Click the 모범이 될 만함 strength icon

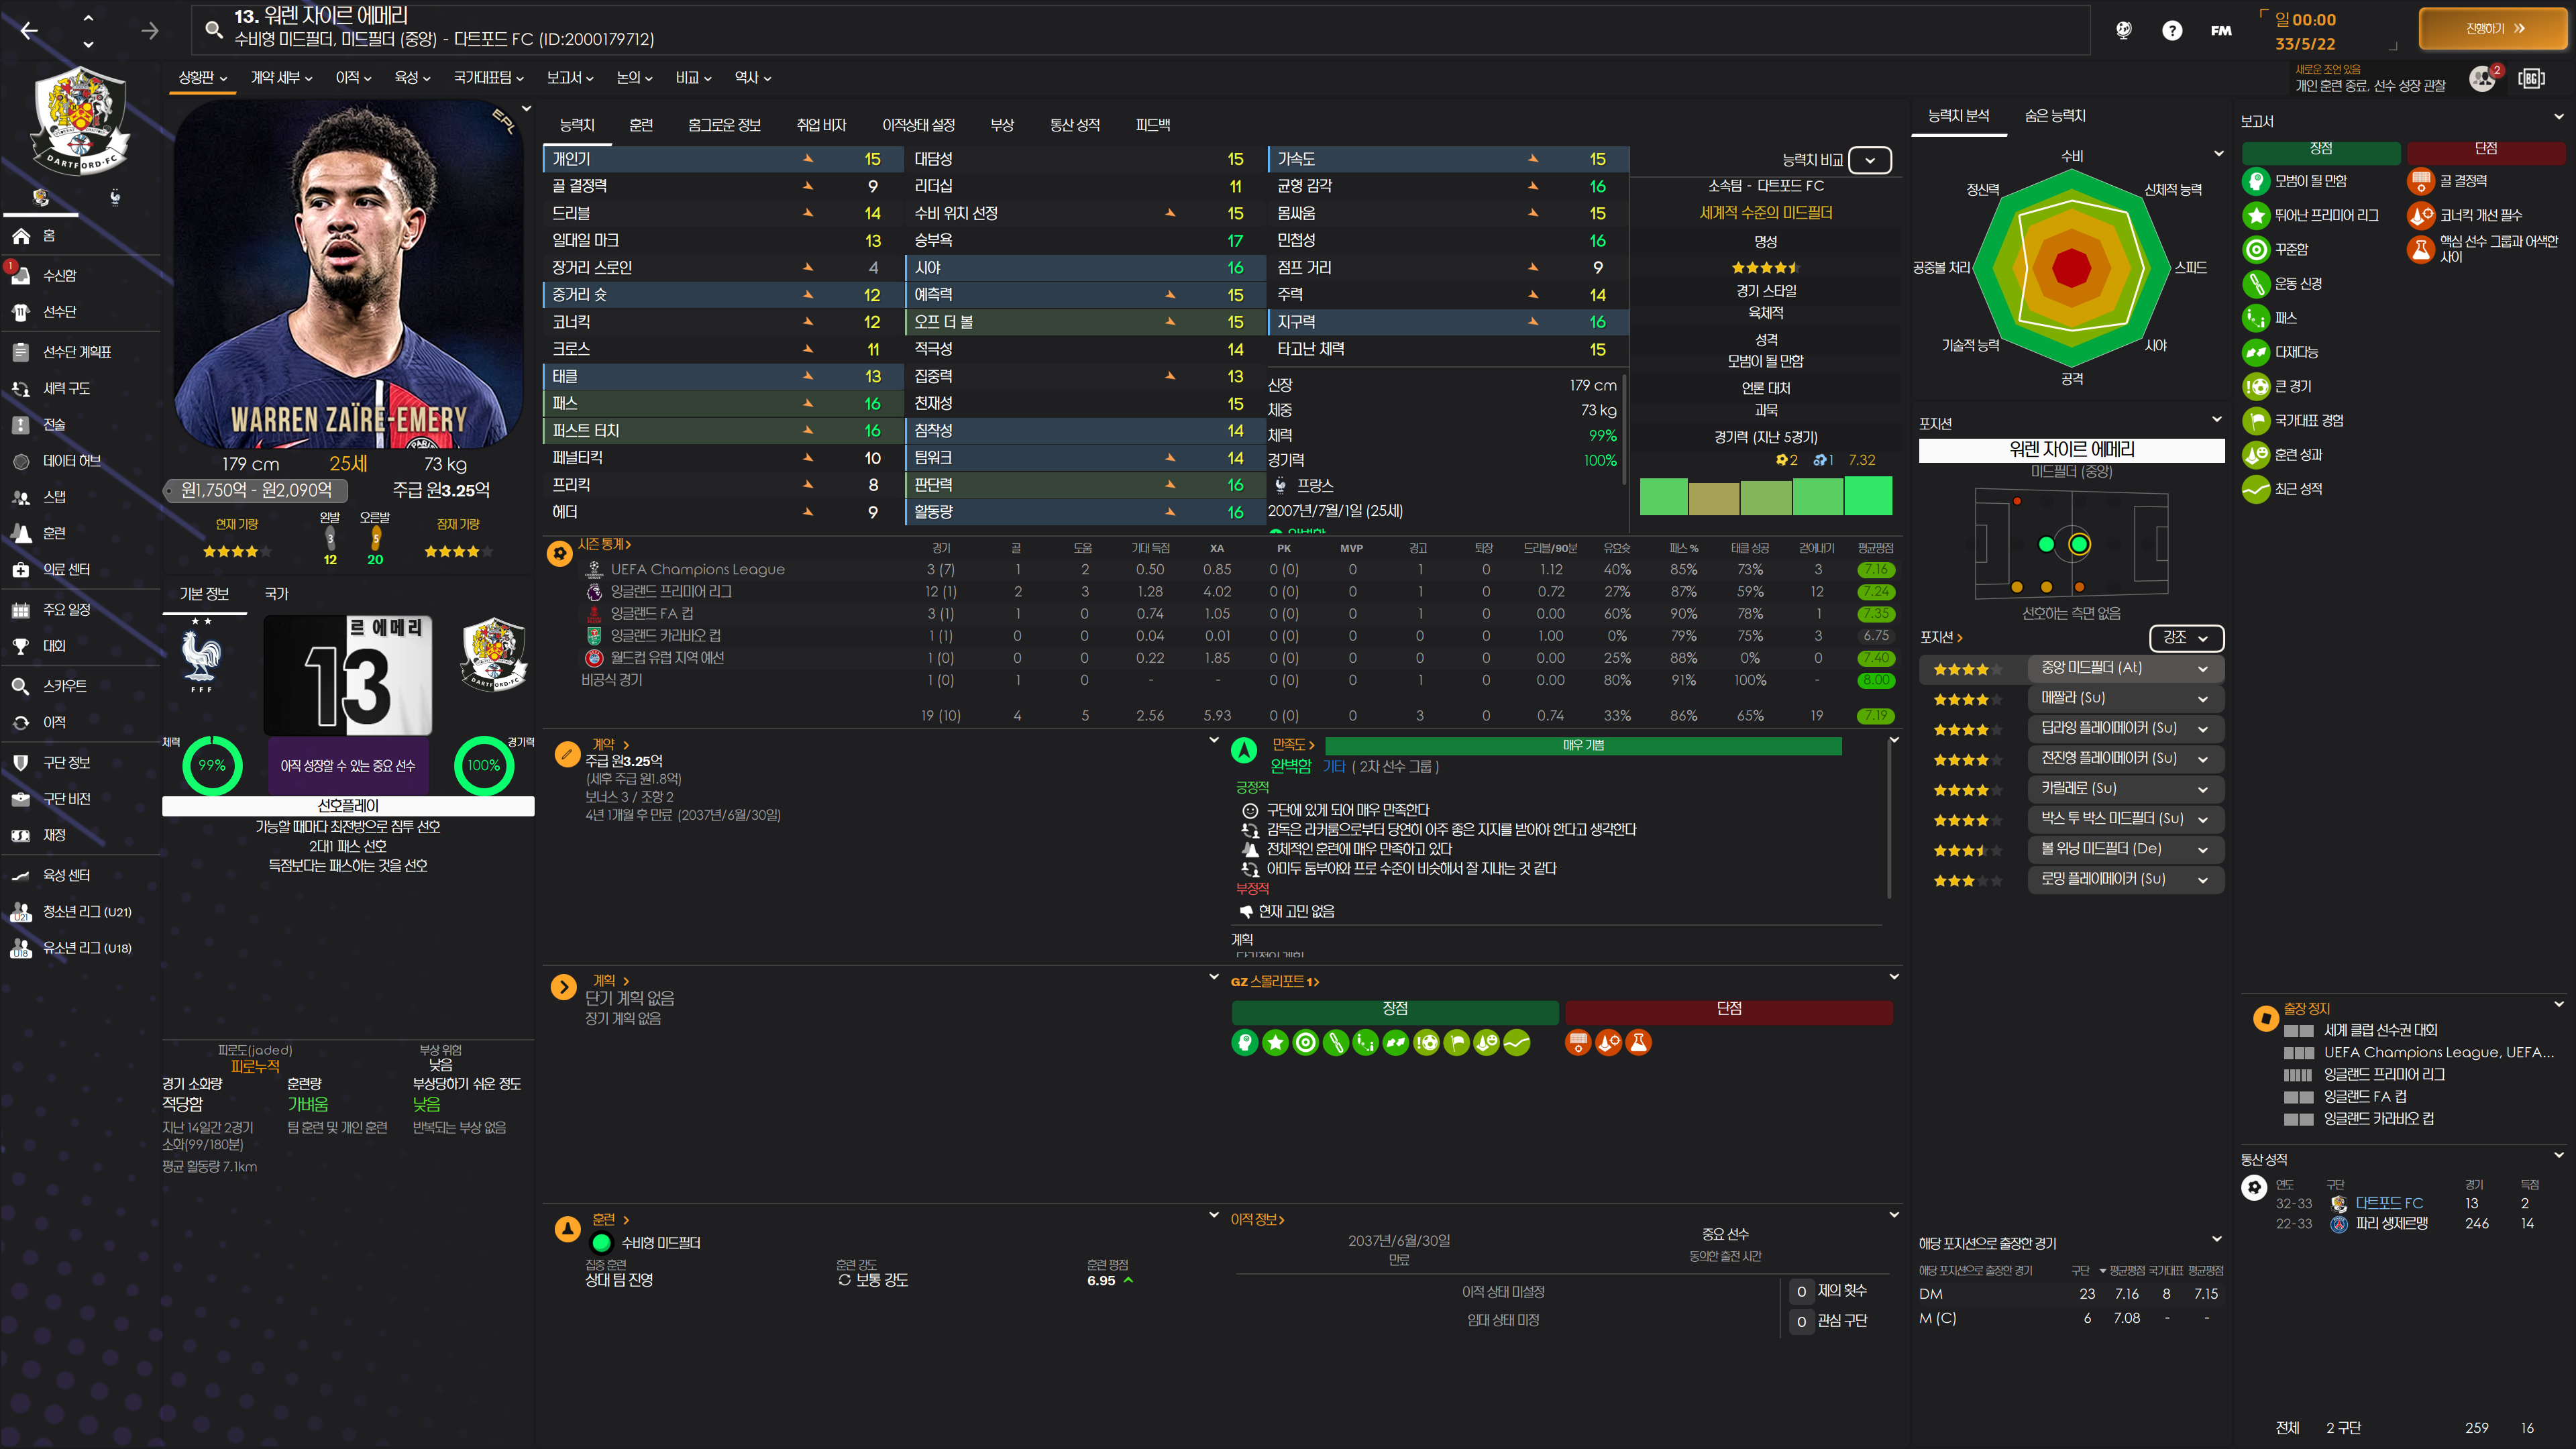[x=2255, y=181]
